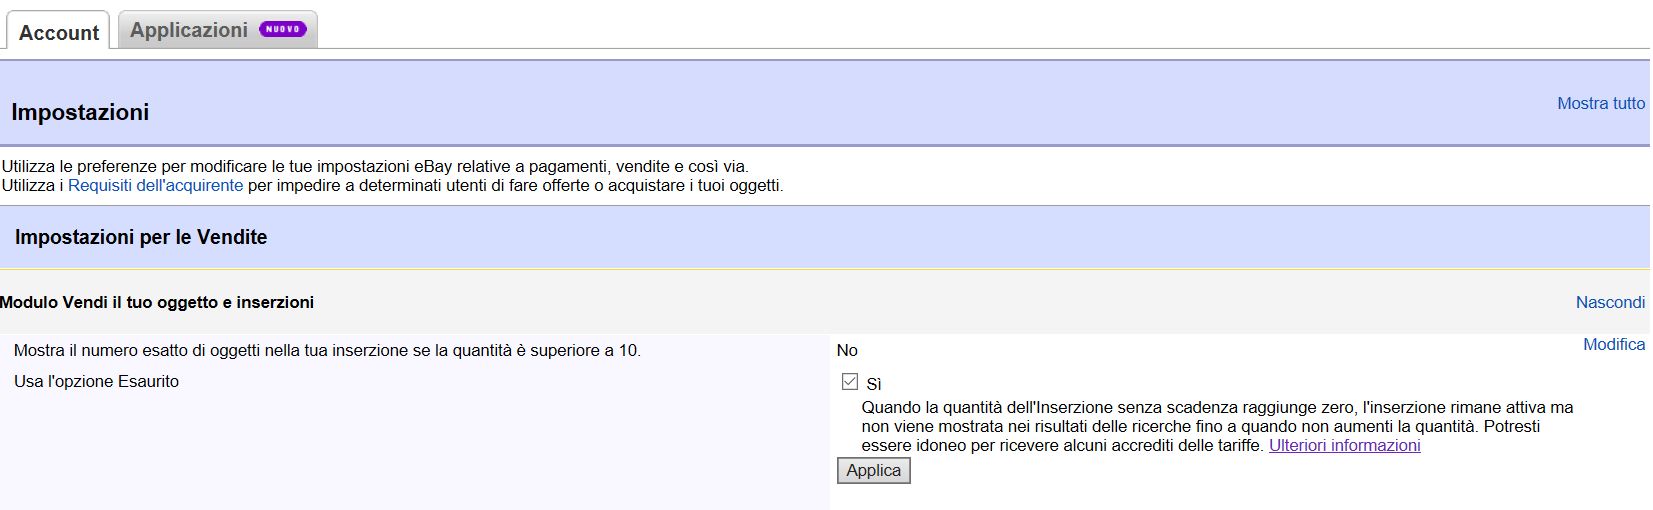Image resolution: width=1653 pixels, height=510 pixels.
Task: Click the Modulo Vendi il tuo oggetto heading
Action: coord(157,302)
